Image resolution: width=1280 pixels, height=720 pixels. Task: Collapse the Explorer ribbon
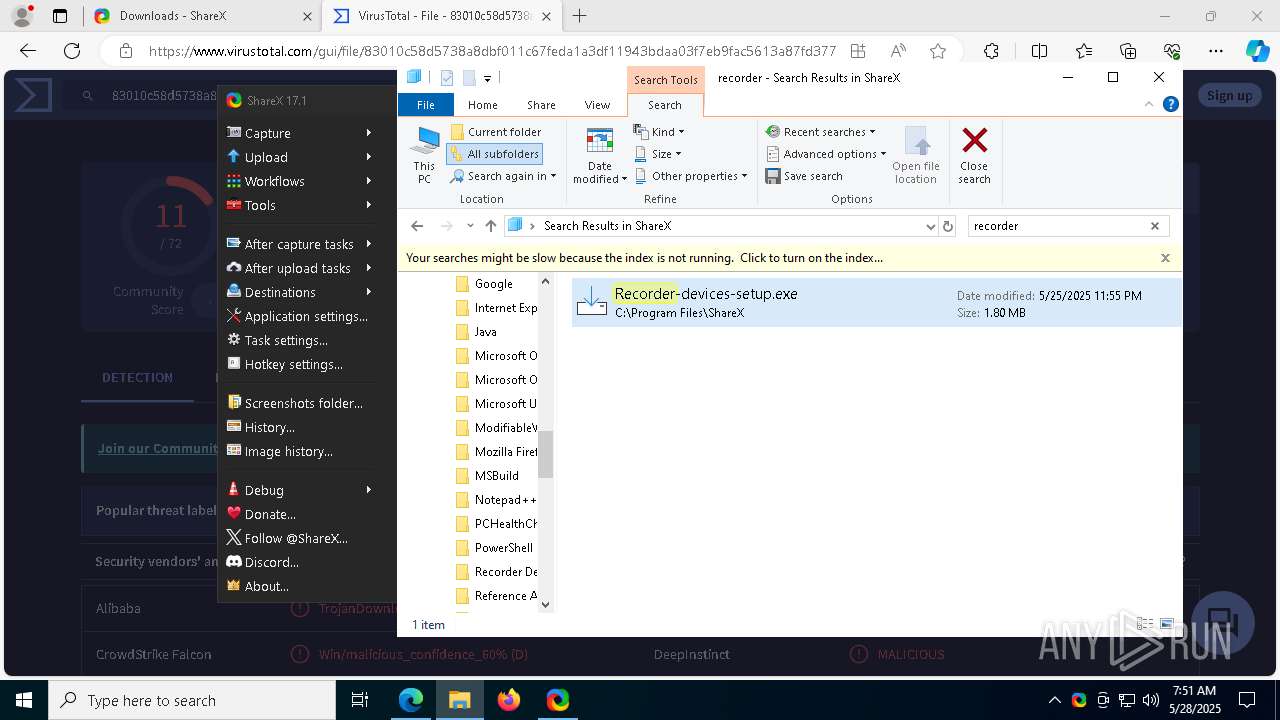click(1149, 104)
